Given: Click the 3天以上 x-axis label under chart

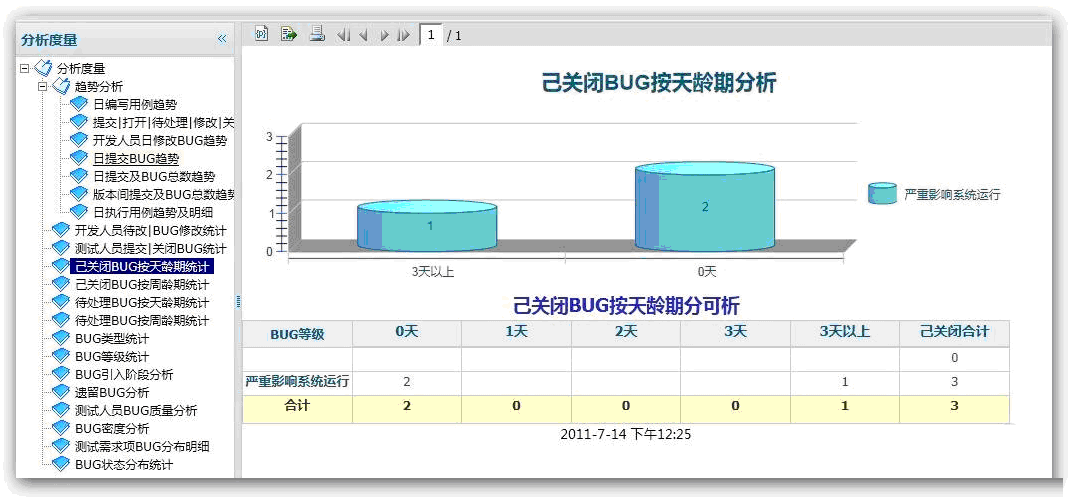Looking at the screenshot, I should [x=433, y=272].
